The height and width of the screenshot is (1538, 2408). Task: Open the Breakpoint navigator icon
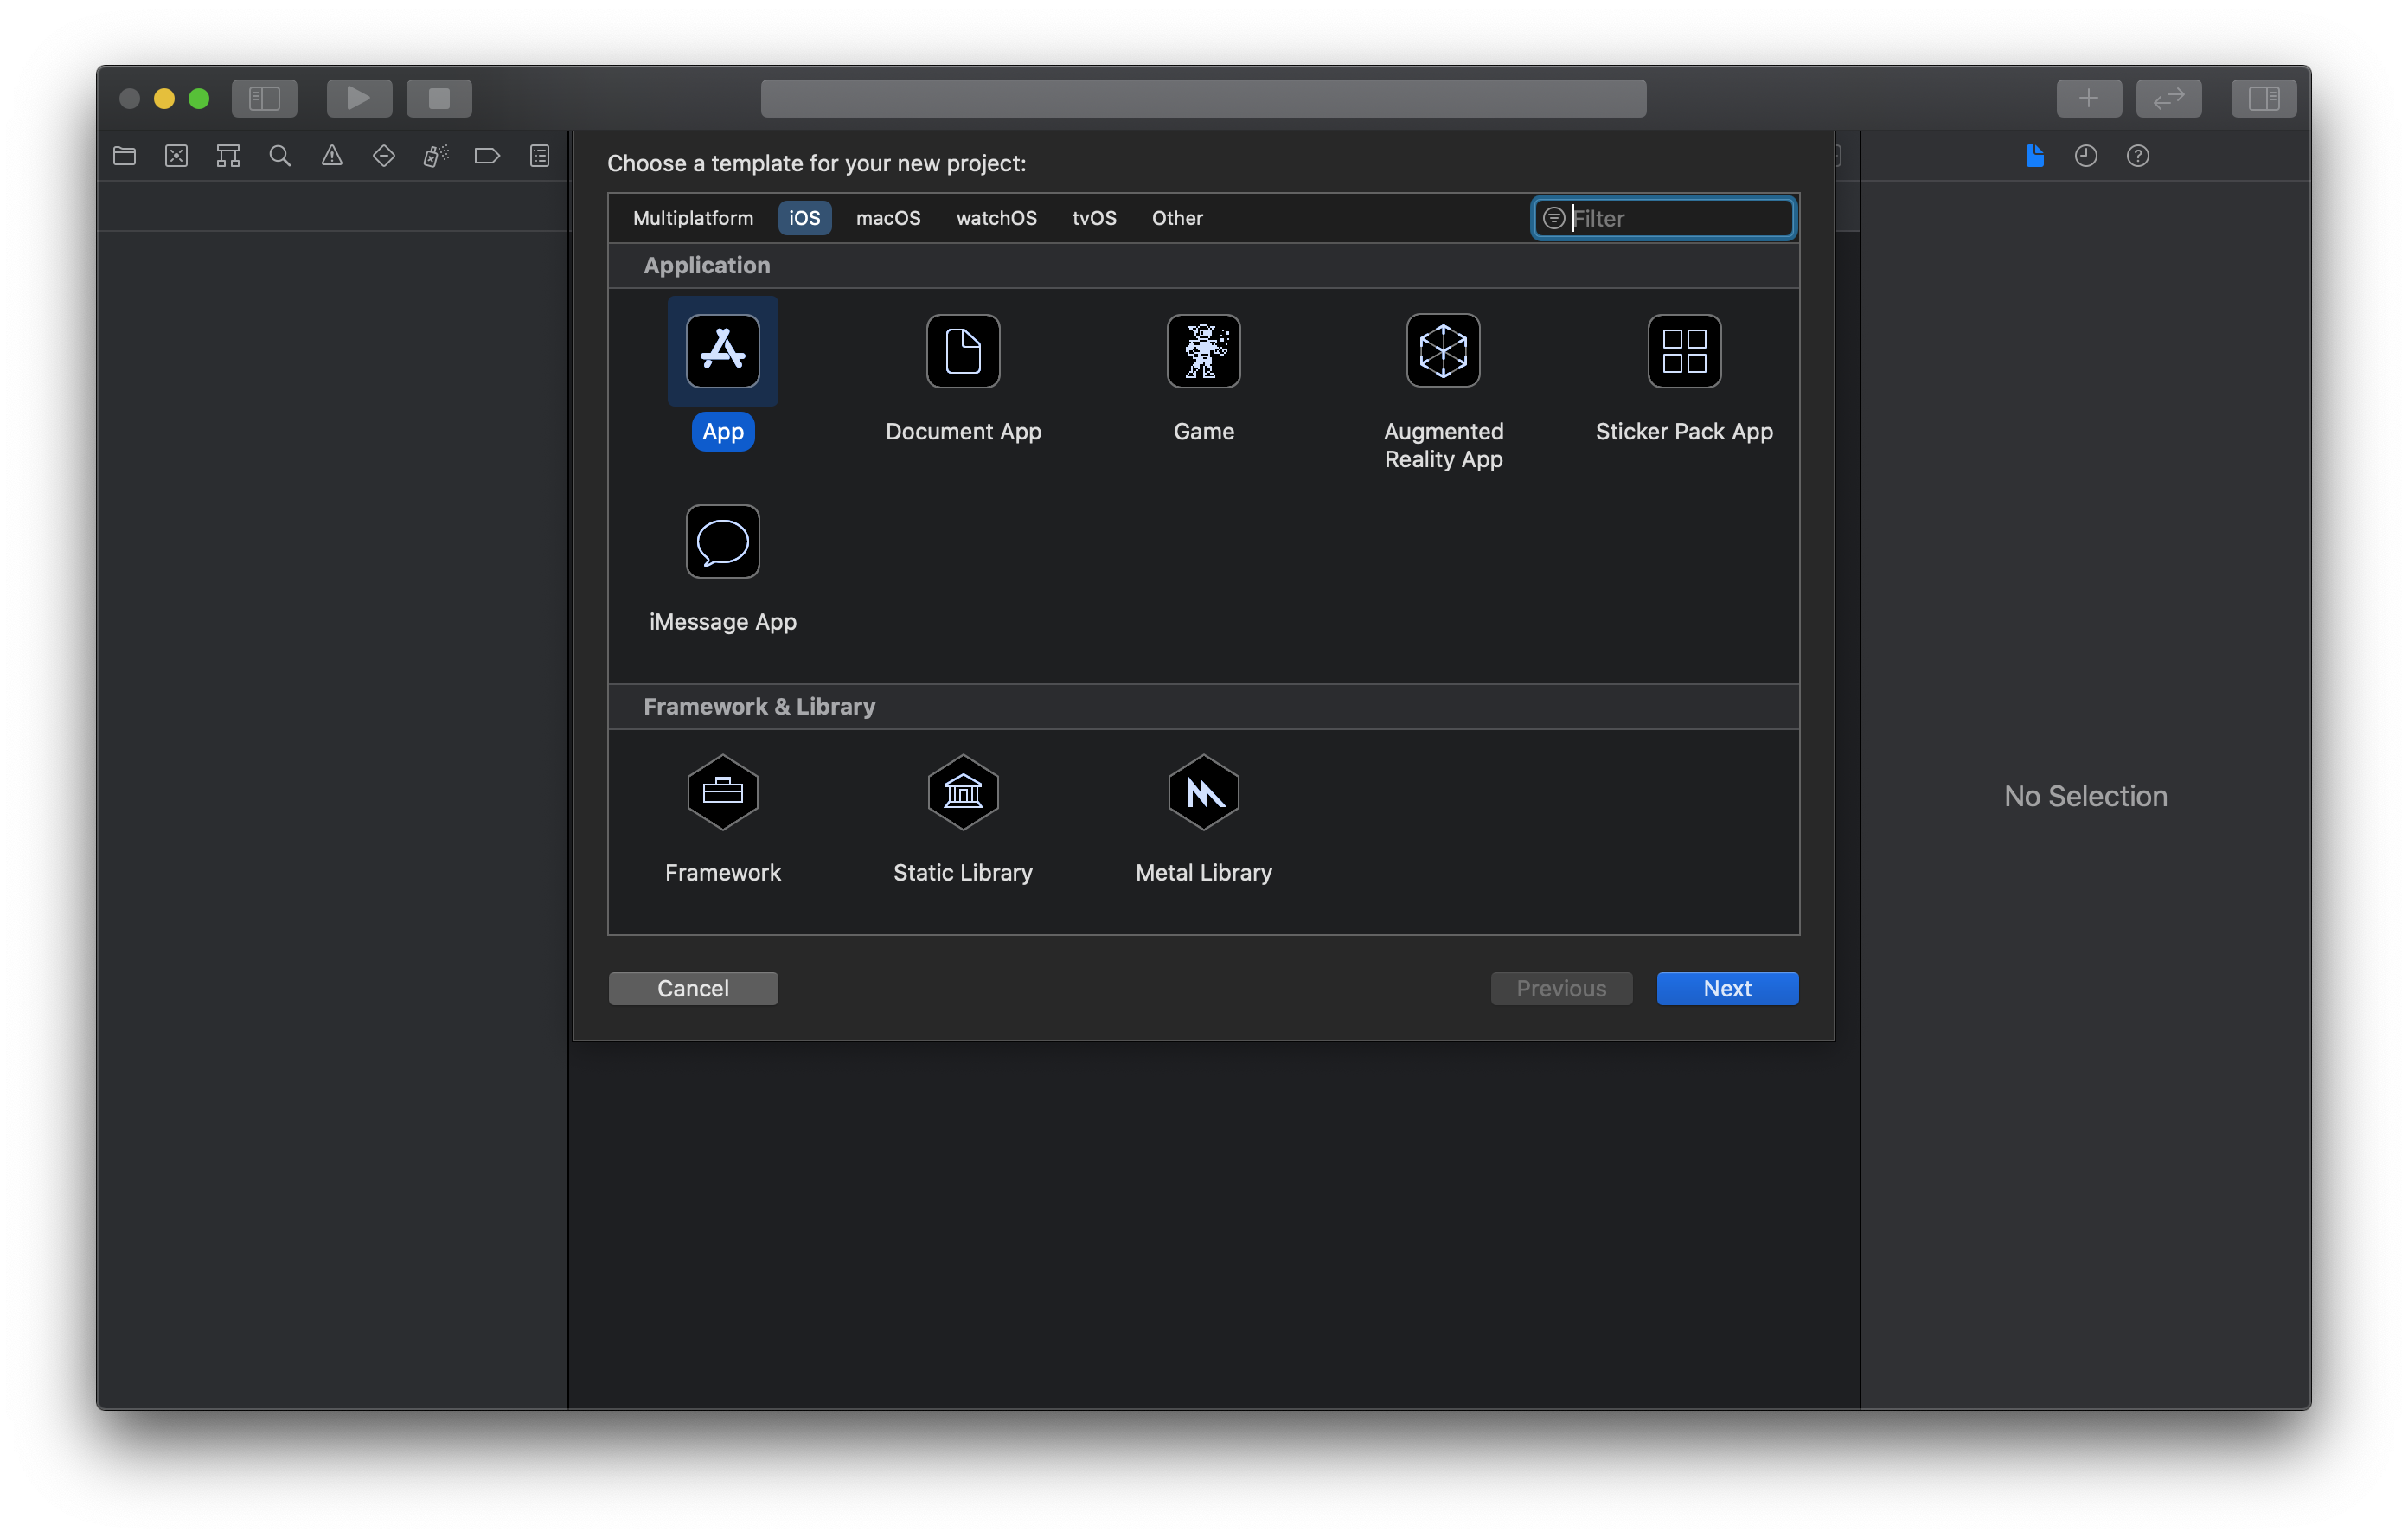tap(487, 156)
